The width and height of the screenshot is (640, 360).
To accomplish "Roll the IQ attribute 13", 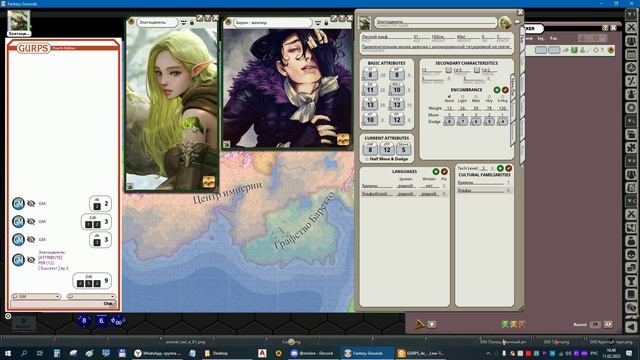I will [x=370, y=104].
